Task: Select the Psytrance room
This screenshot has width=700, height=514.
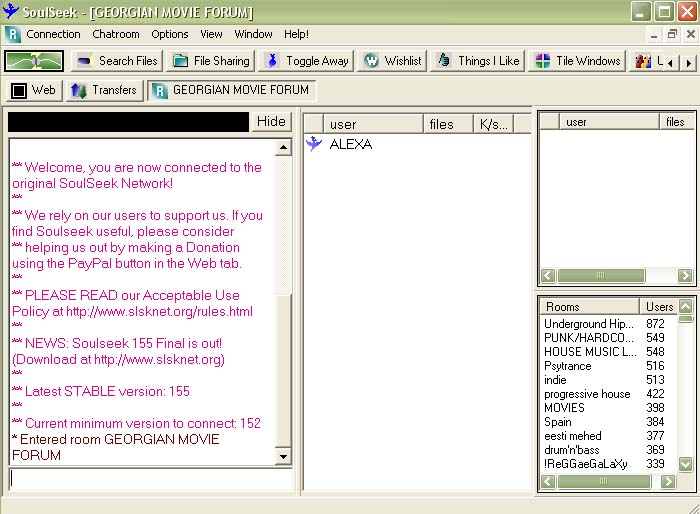Action: (567, 366)
